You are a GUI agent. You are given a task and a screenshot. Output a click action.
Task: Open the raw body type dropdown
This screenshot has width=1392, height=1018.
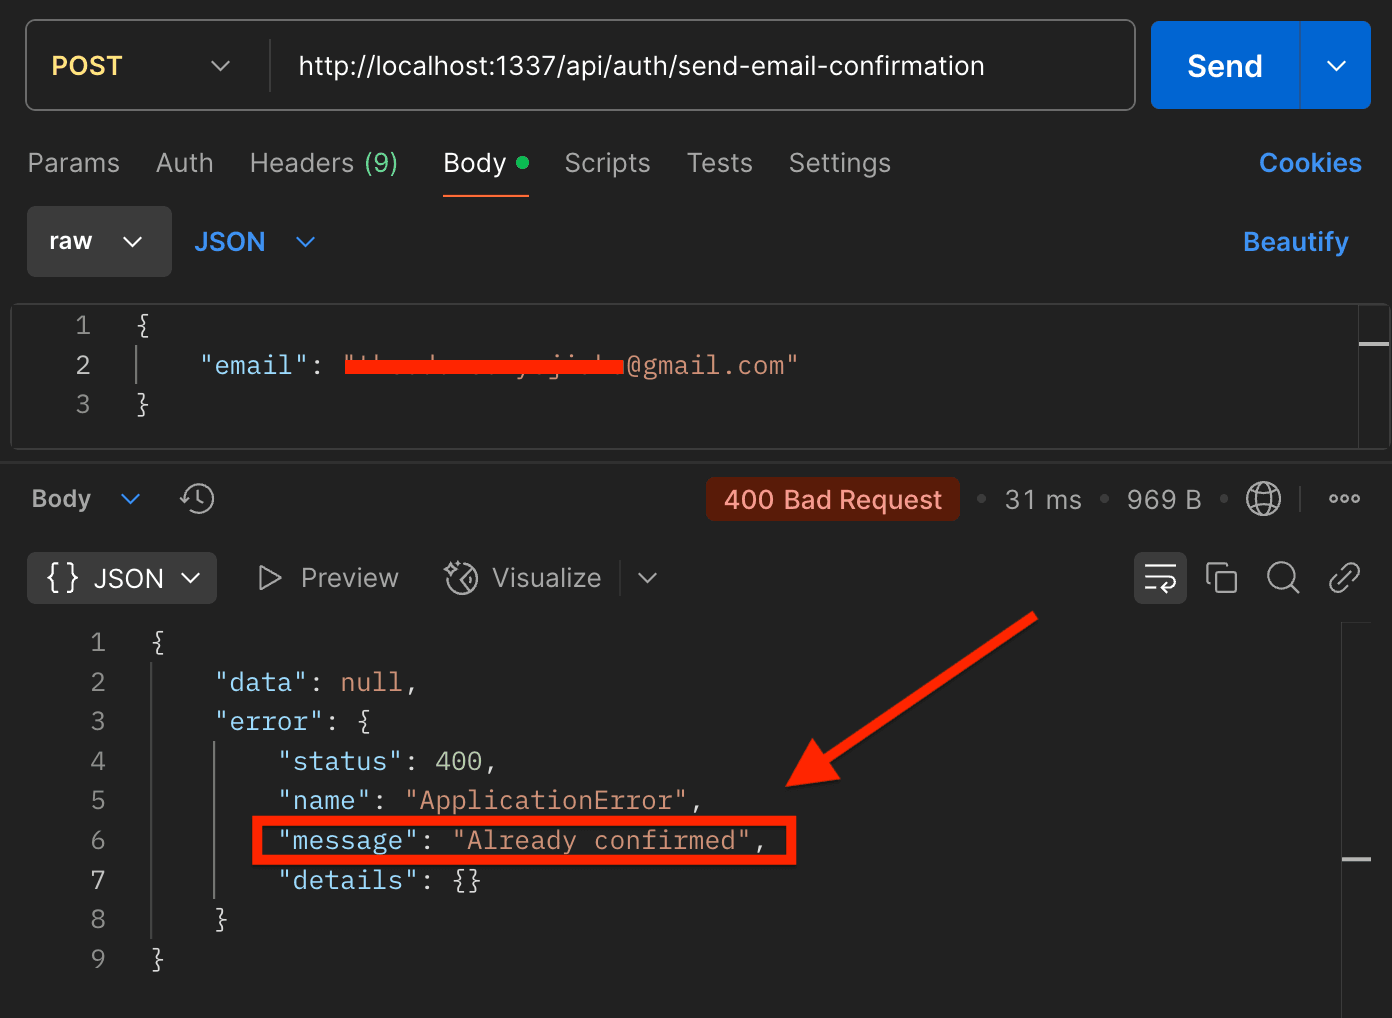point(99,241)
